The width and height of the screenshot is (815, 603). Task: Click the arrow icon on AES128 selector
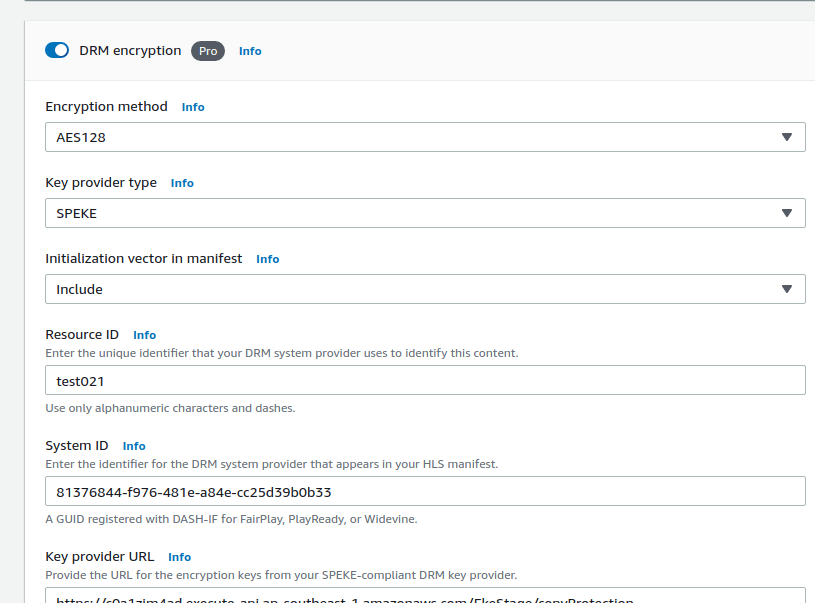tap(786, 137)
